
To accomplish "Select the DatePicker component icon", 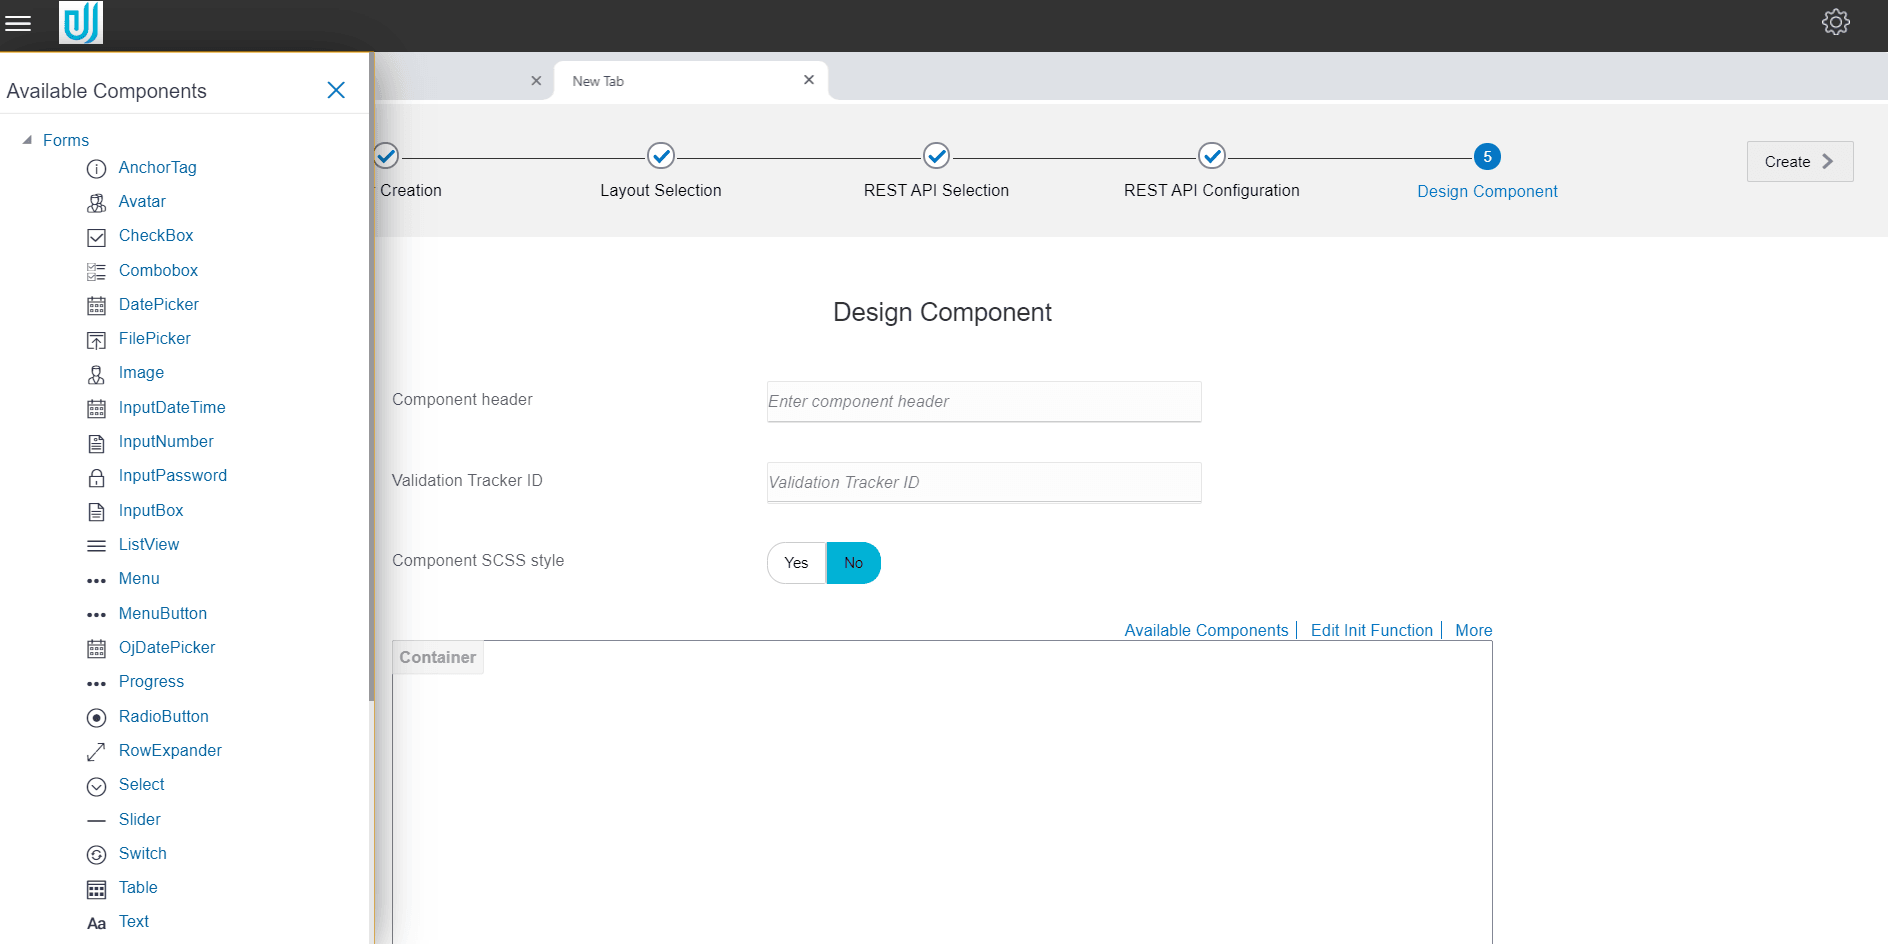I will pyautogui.click(x=96, y=305).
